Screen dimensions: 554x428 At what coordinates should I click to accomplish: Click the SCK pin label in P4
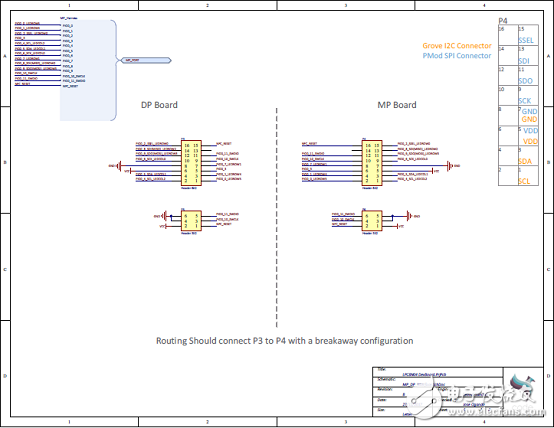pyautogui.click(x=525, y=101)
